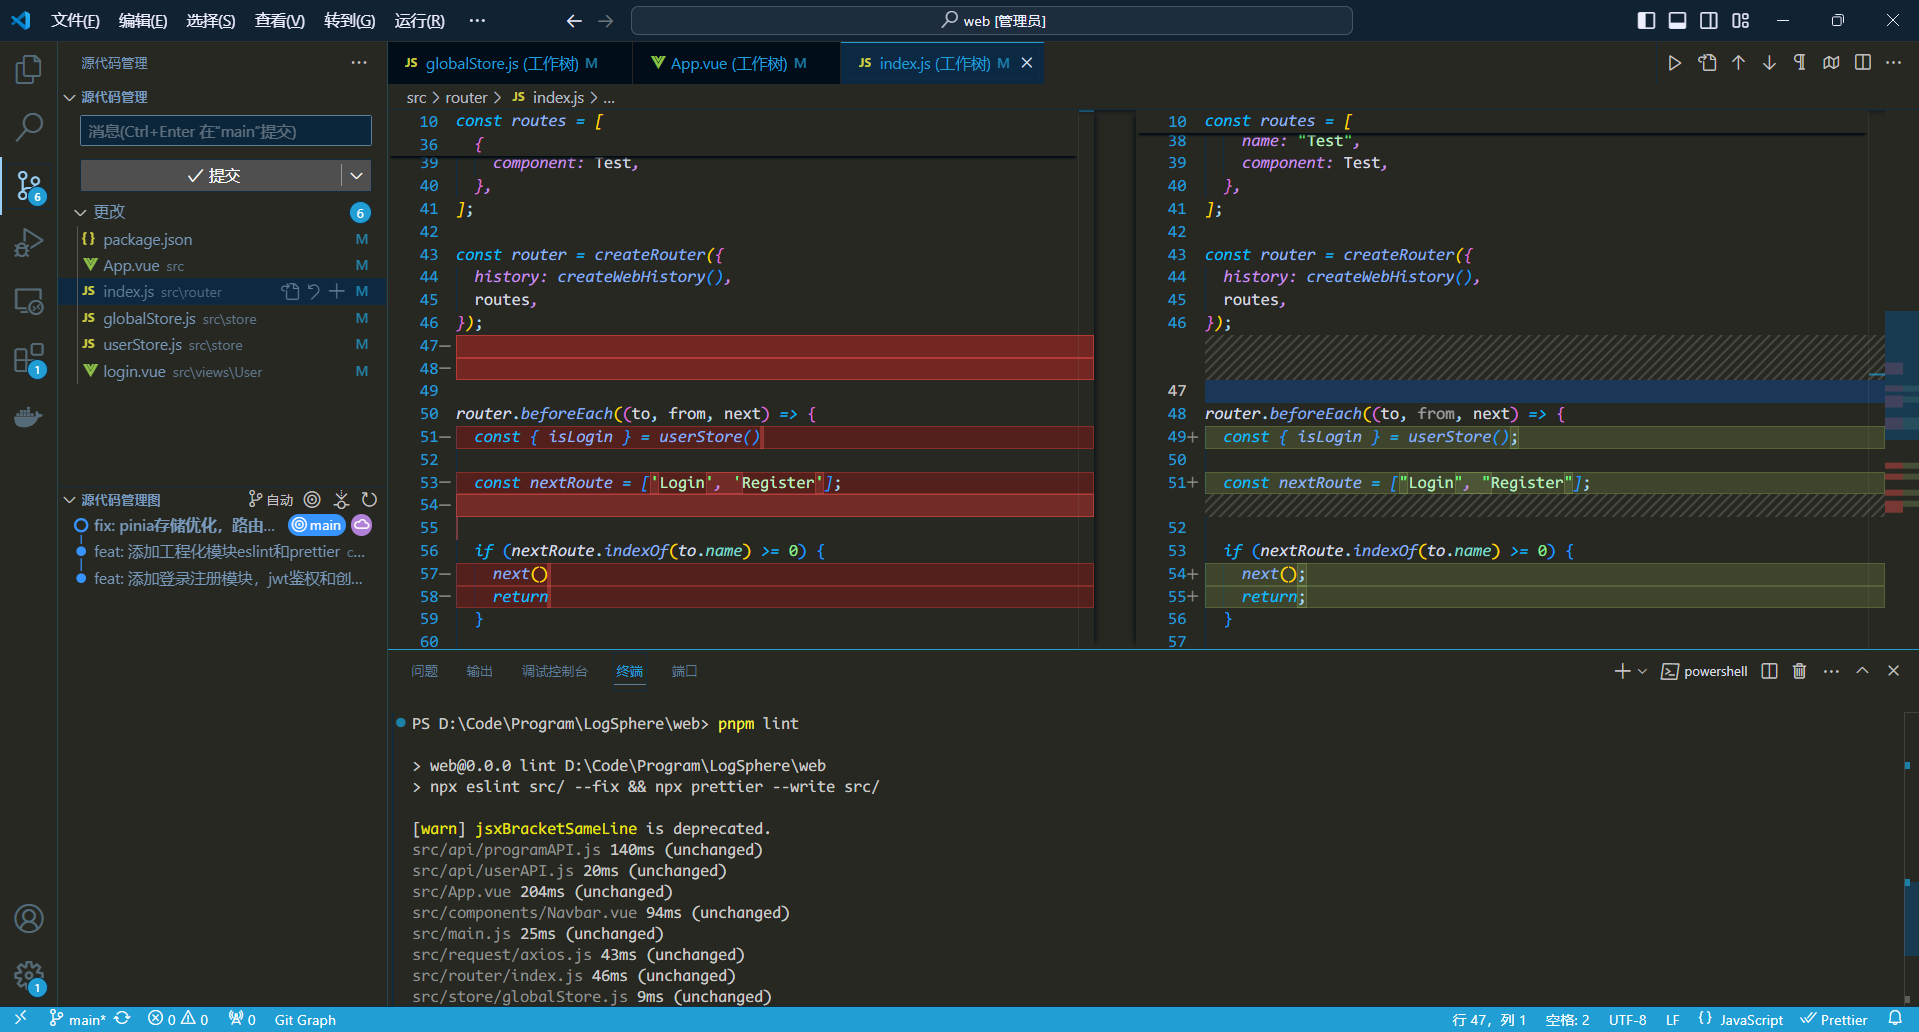Click the cloud remote icon beside main badge
This screenshot has height=1032, width=1919.
tap(362, 525)
